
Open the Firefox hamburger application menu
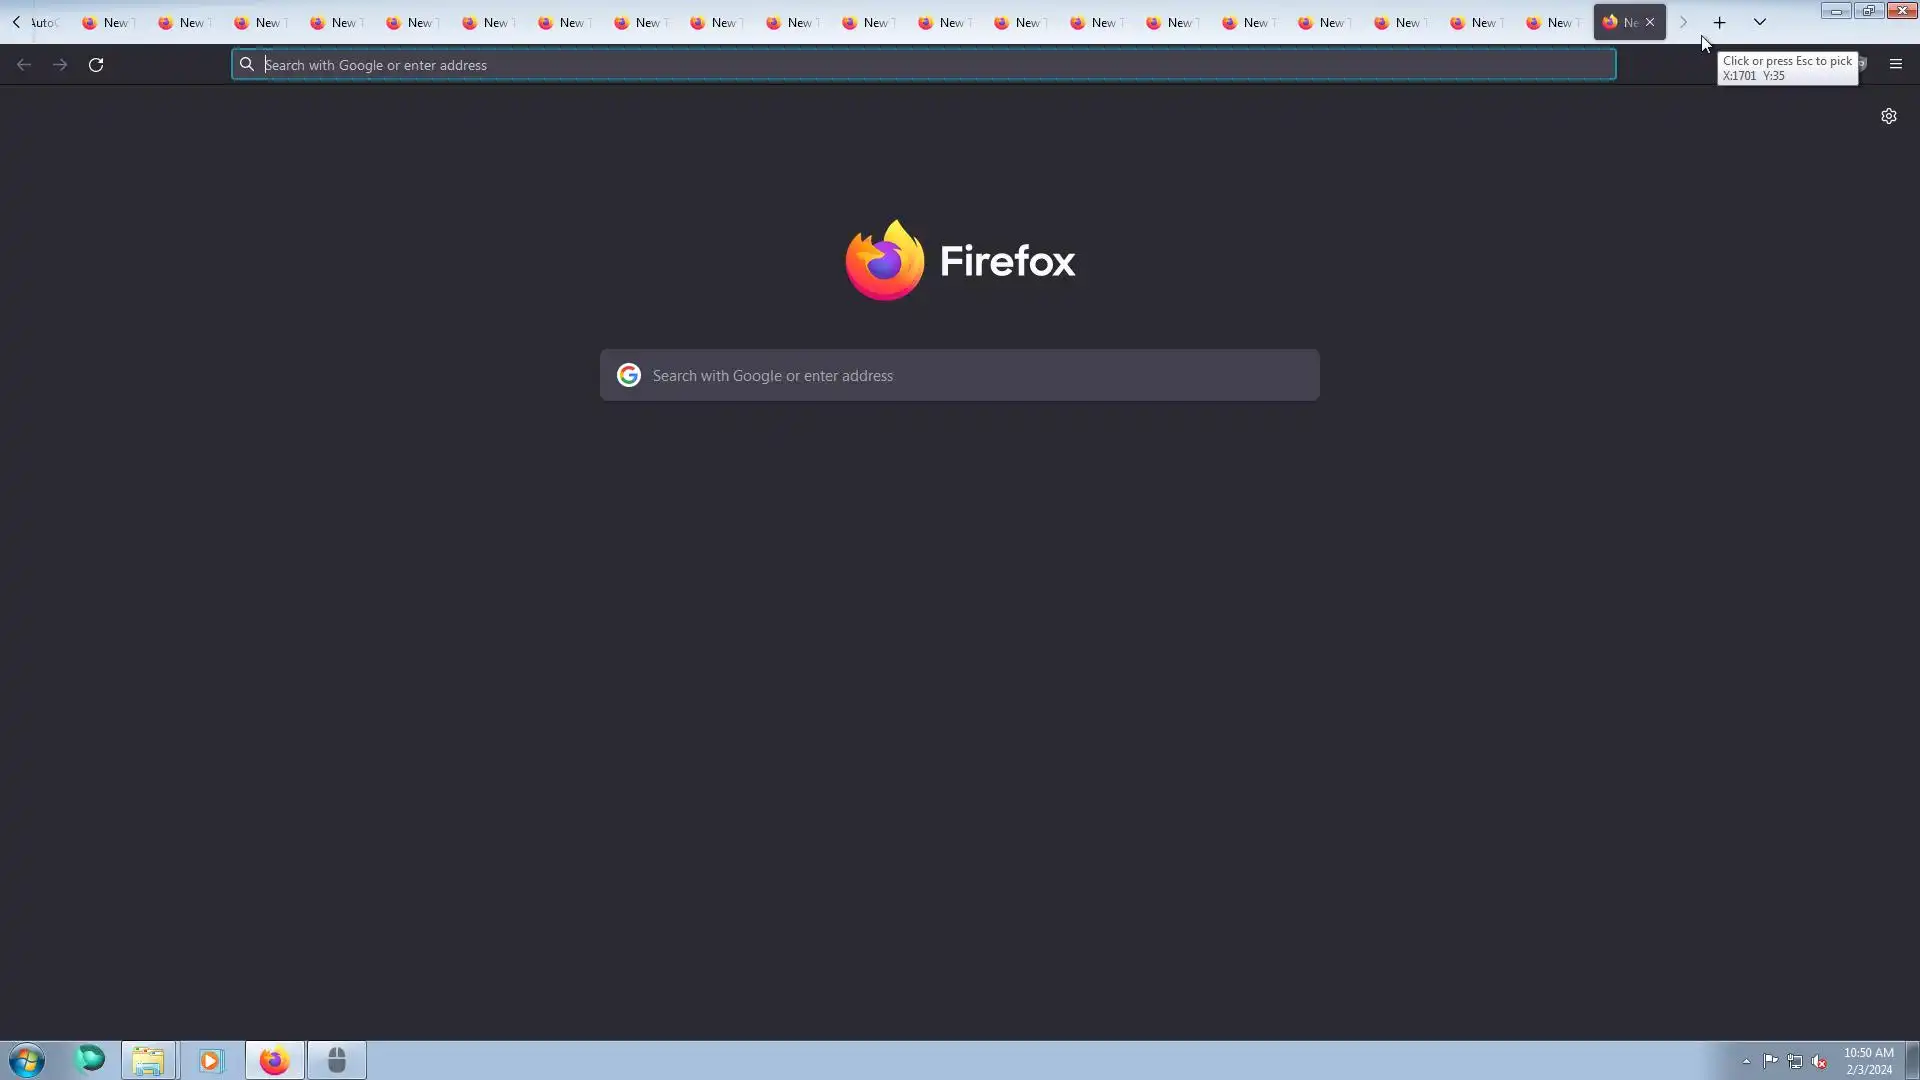point(1895,64)
